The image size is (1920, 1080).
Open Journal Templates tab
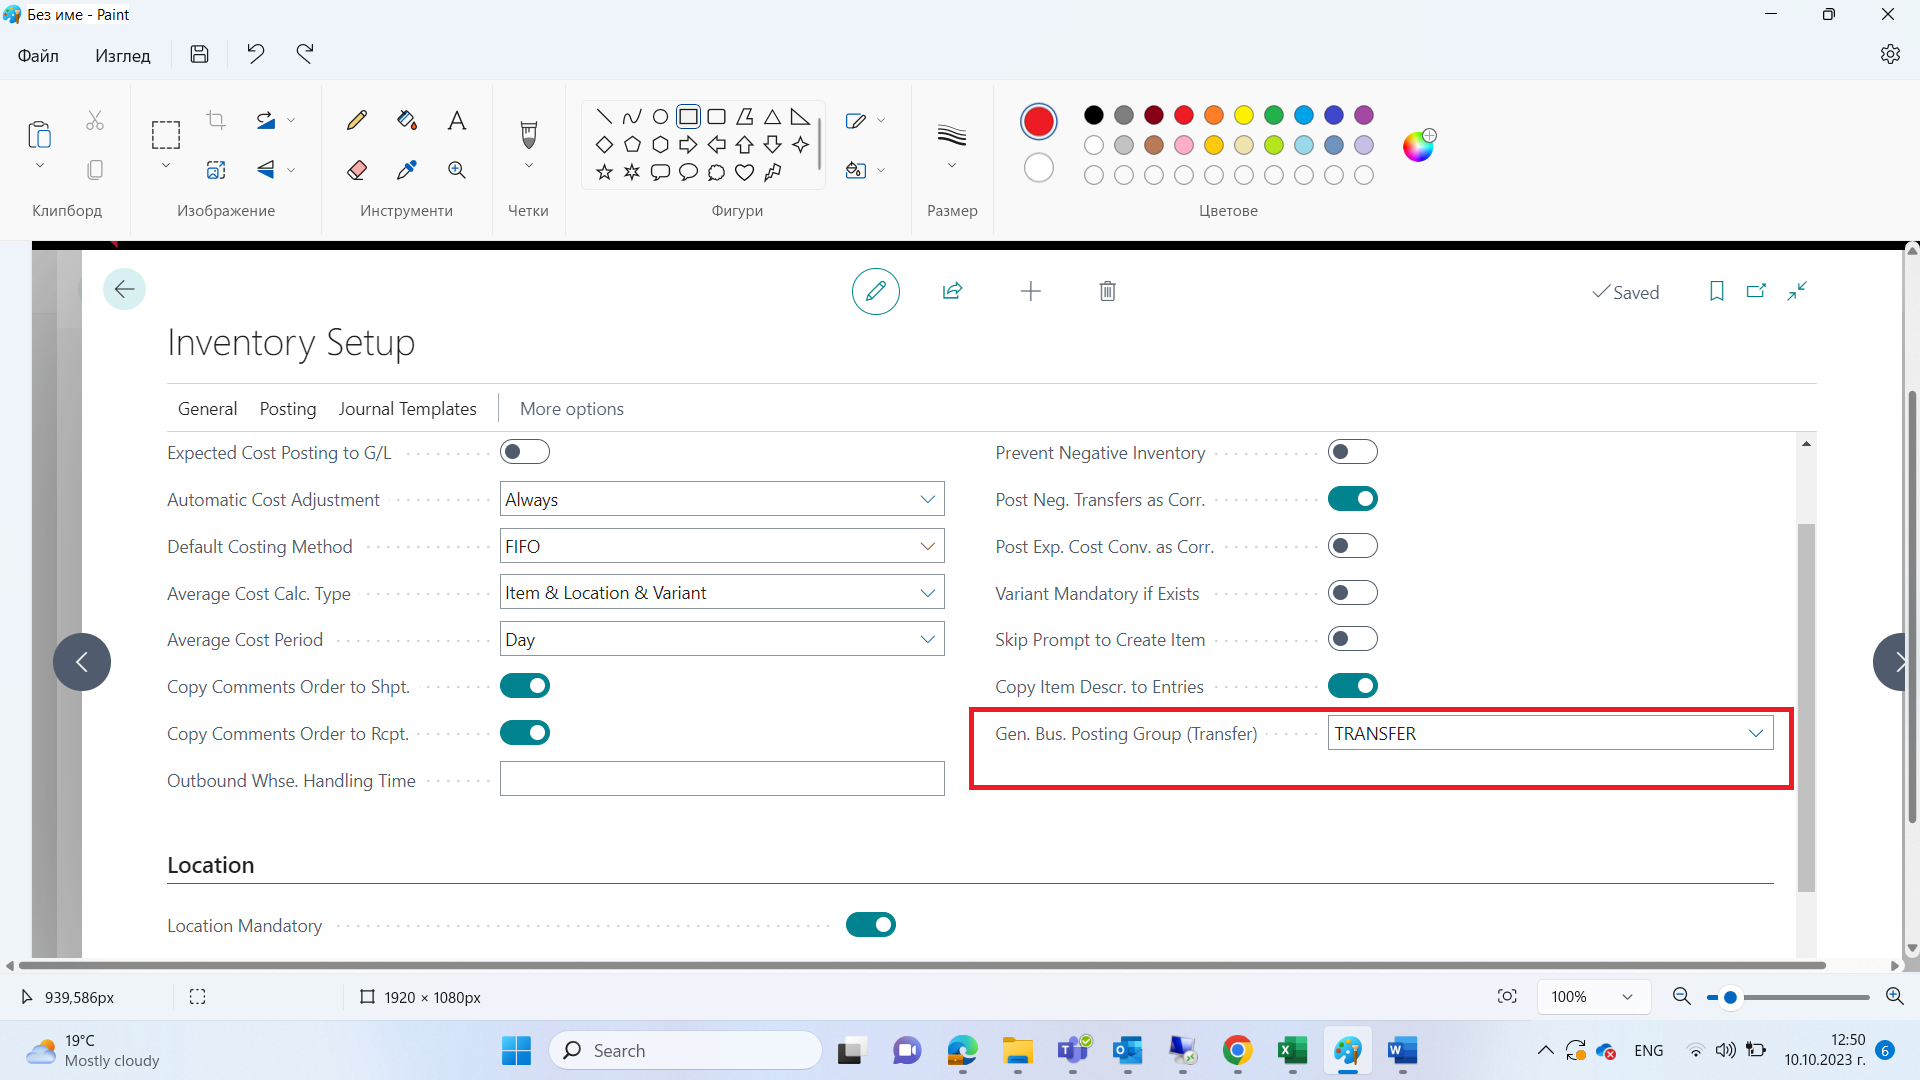[x=407, y=409]
